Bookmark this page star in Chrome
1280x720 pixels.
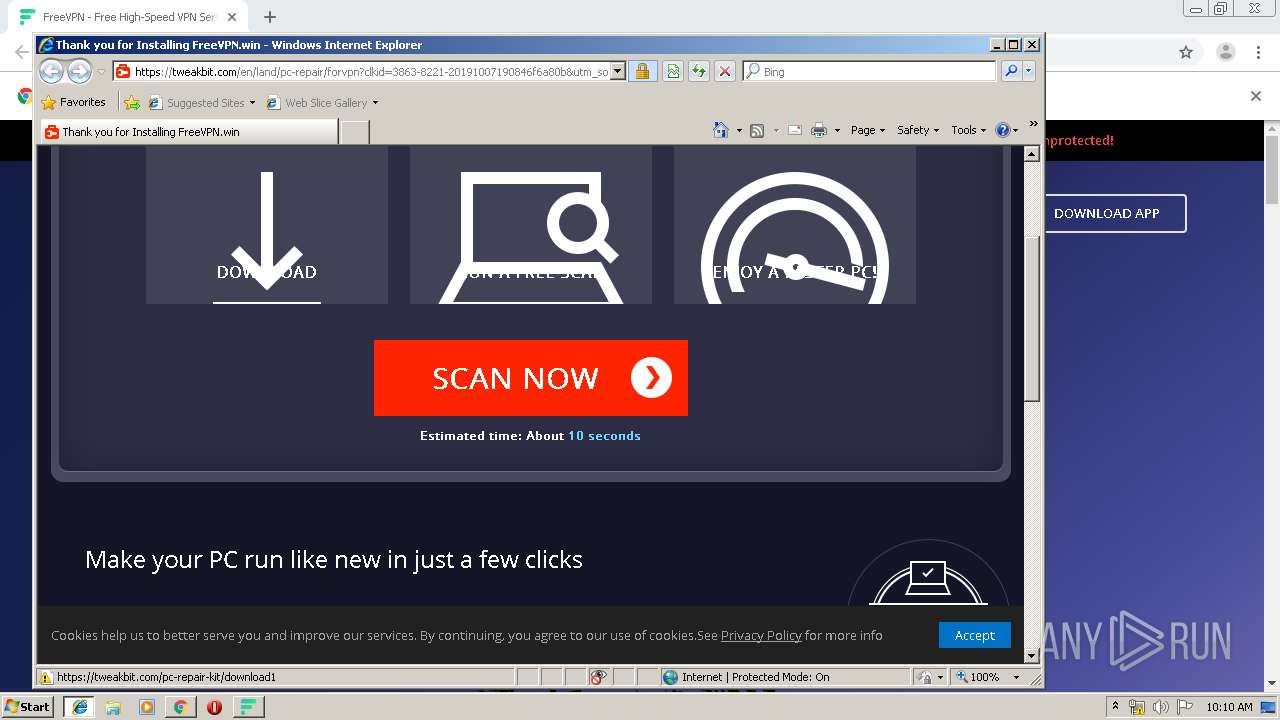[x=1186, y=52]
